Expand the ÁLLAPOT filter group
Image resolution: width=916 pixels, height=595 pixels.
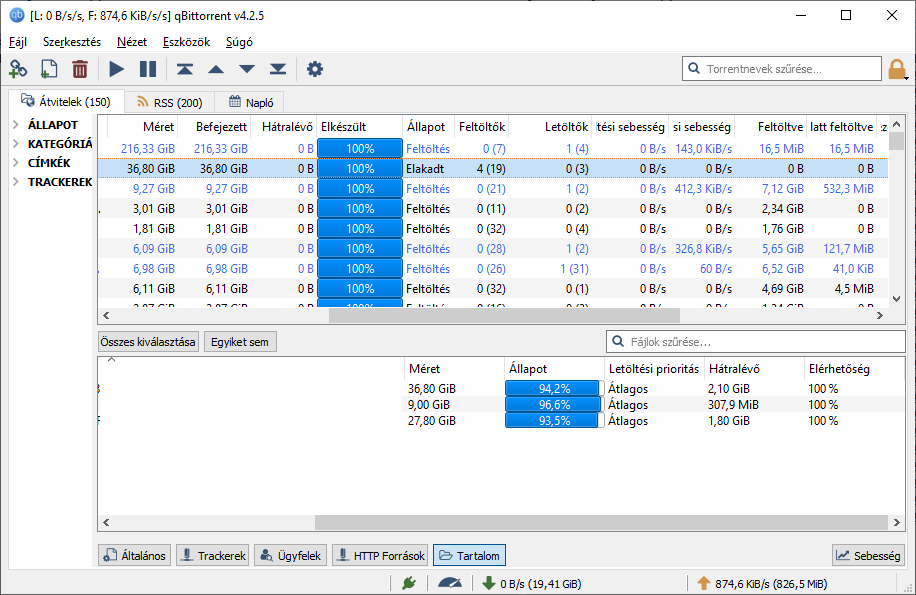(x=16, y=124)
